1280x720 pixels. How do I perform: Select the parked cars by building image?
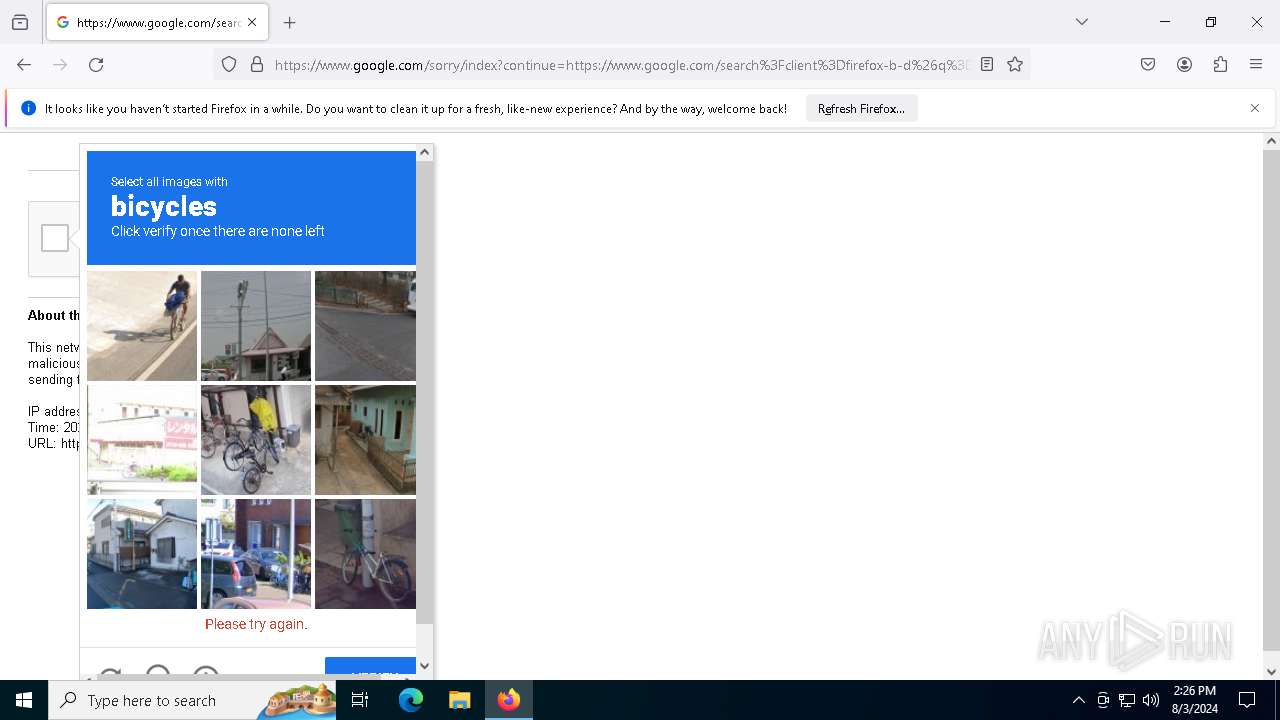256,554
